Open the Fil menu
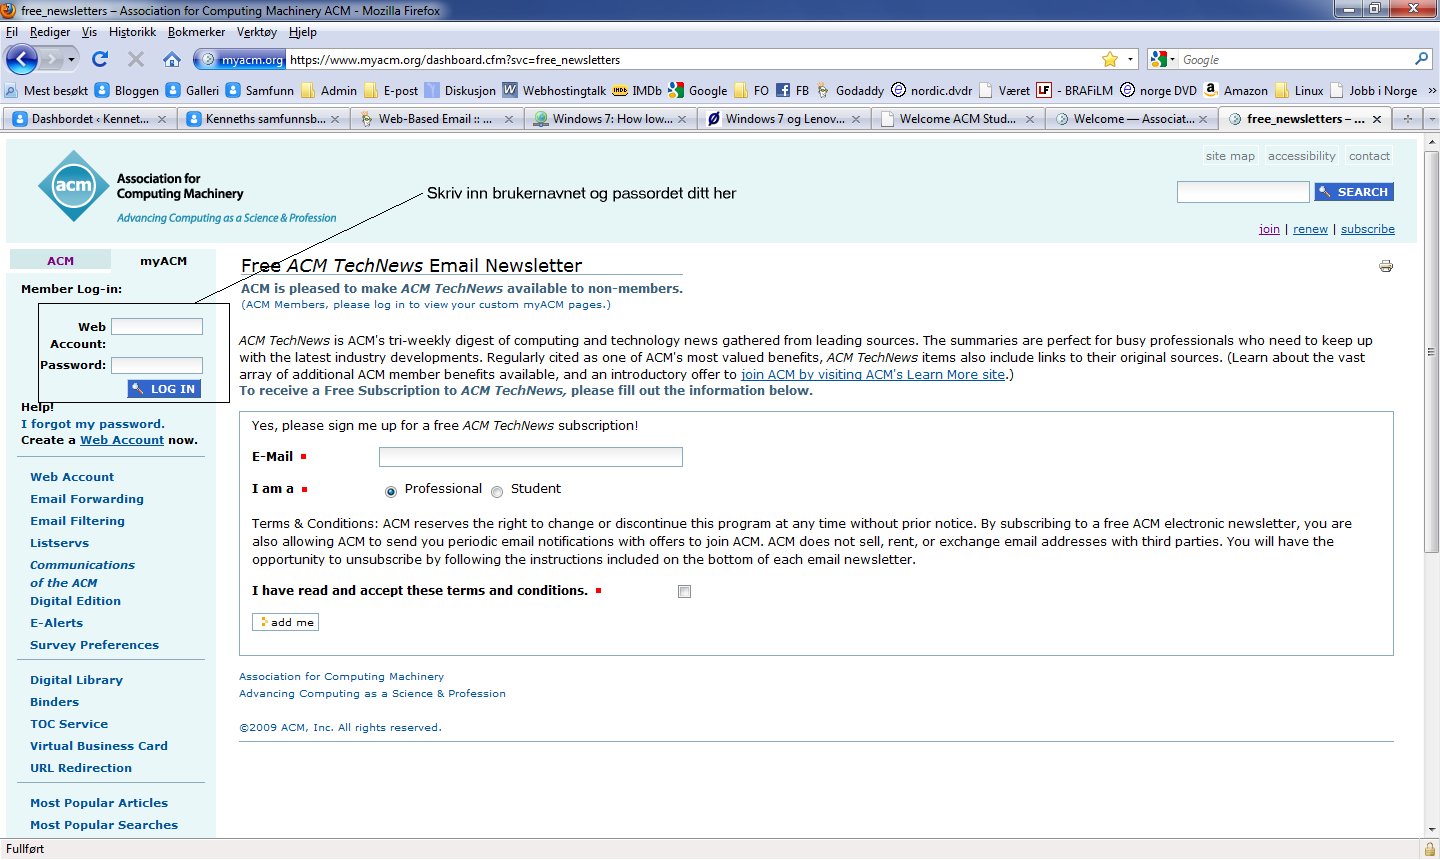Screen dimensions: 1440x860 click(12, 32)
